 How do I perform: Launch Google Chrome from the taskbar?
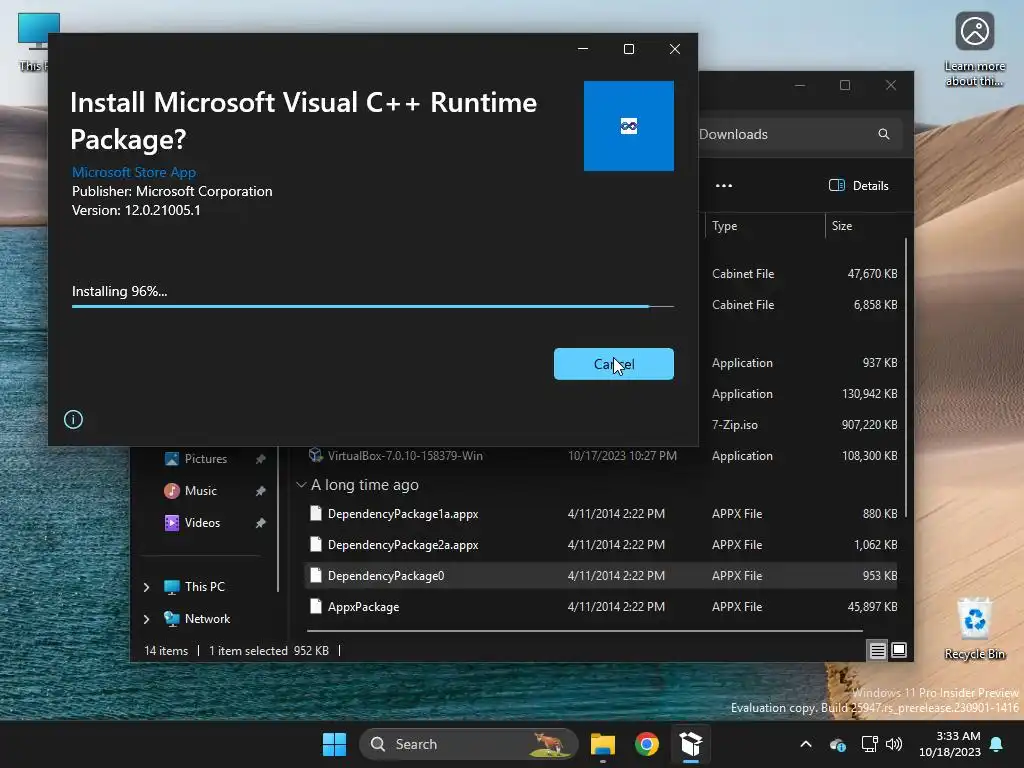pyautogui.click(x=647, y=744)
